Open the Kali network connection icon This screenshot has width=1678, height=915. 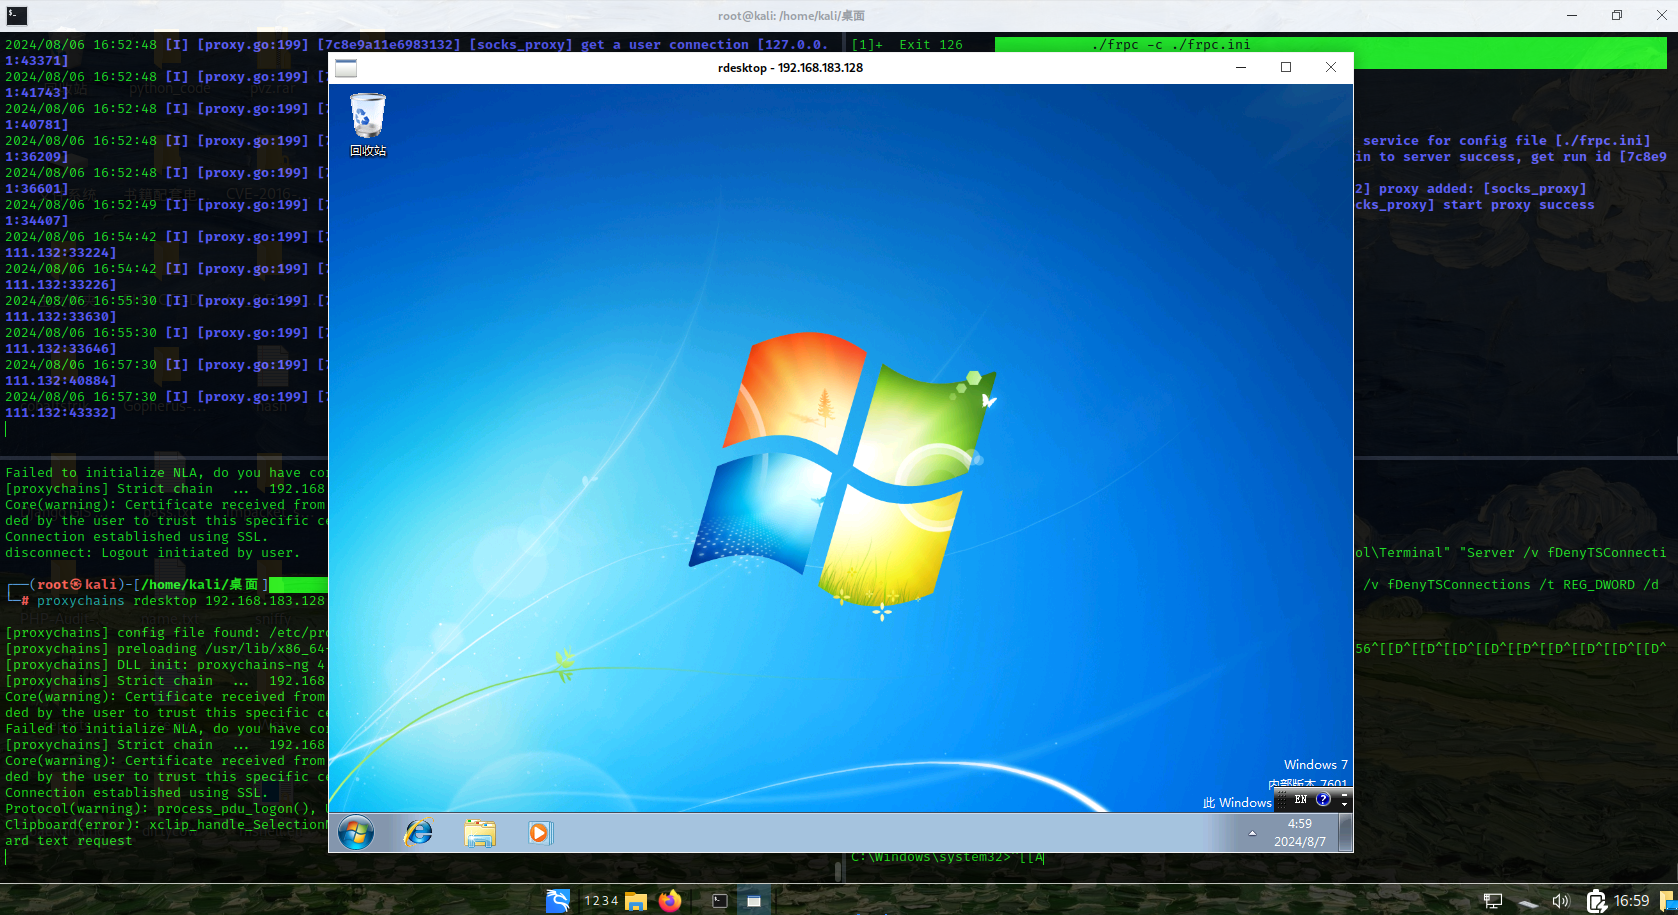pyautogui.click(x=1493, y=901)
